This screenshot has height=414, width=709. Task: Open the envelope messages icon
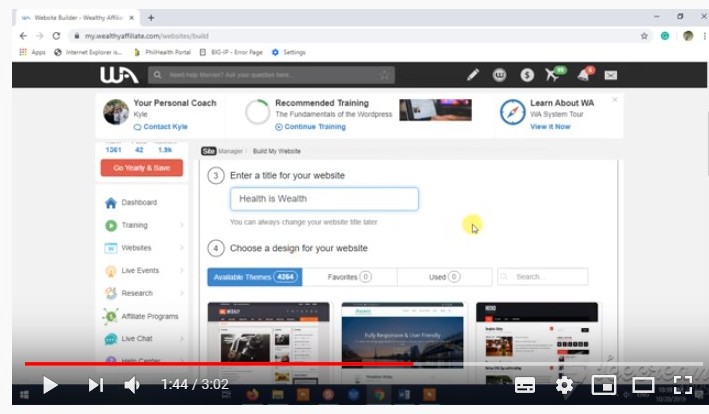[x=610, y=75]
